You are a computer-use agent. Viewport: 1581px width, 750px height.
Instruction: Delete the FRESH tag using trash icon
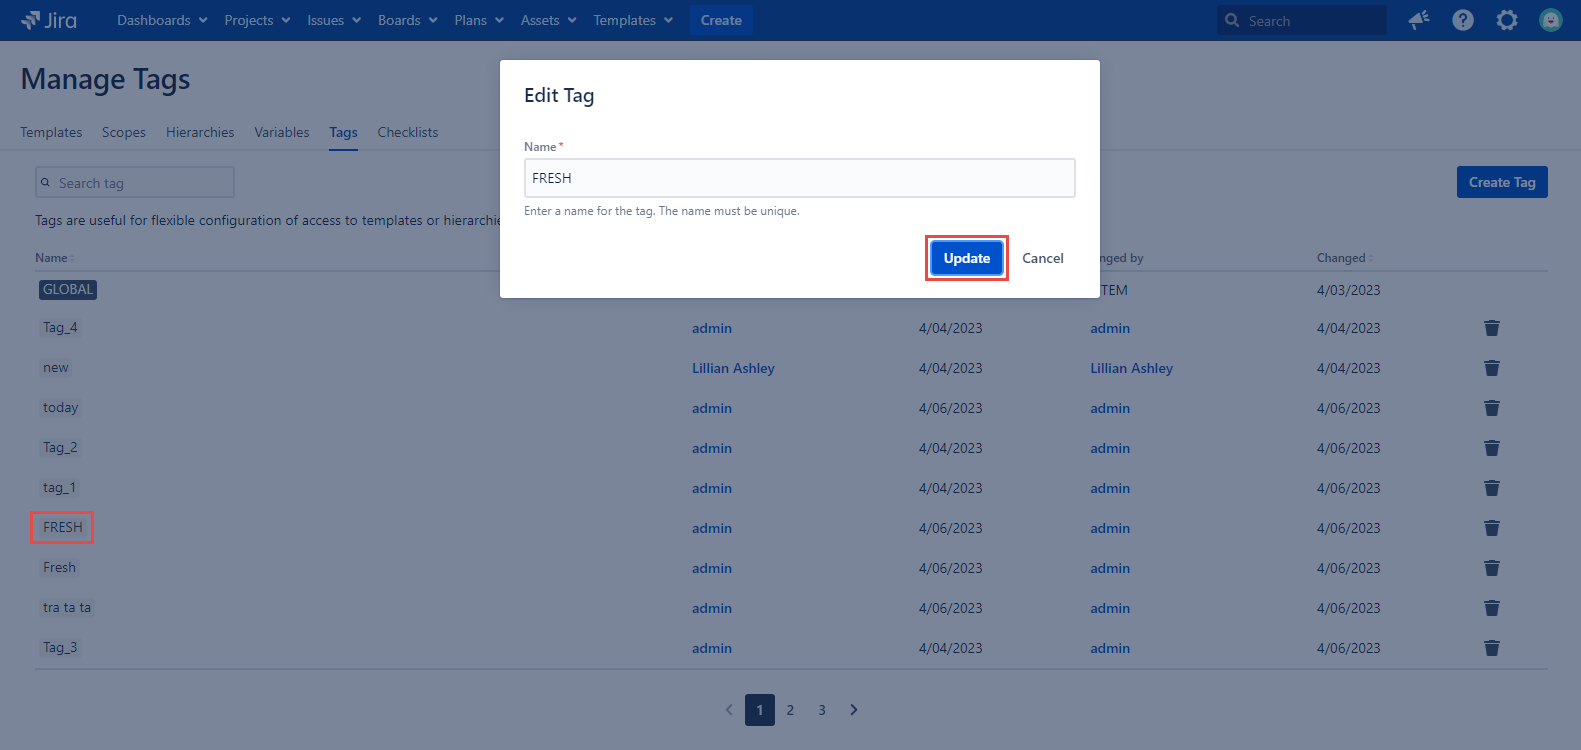1491,528
